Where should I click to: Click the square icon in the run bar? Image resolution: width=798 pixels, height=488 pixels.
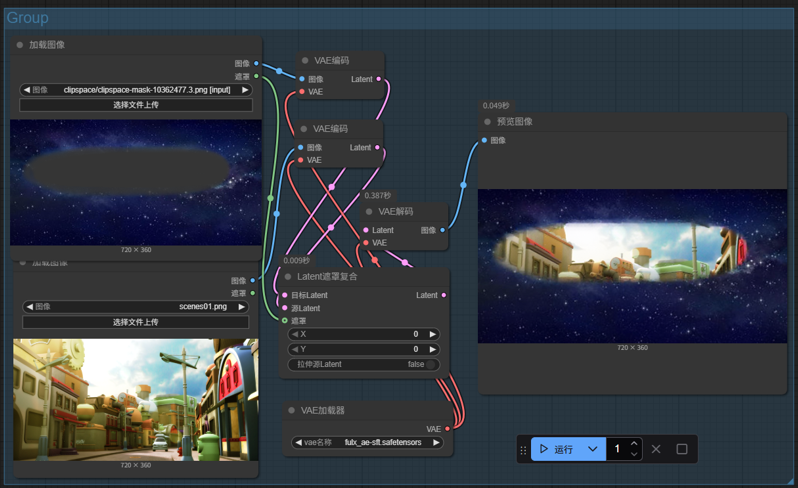click(681, 449)
